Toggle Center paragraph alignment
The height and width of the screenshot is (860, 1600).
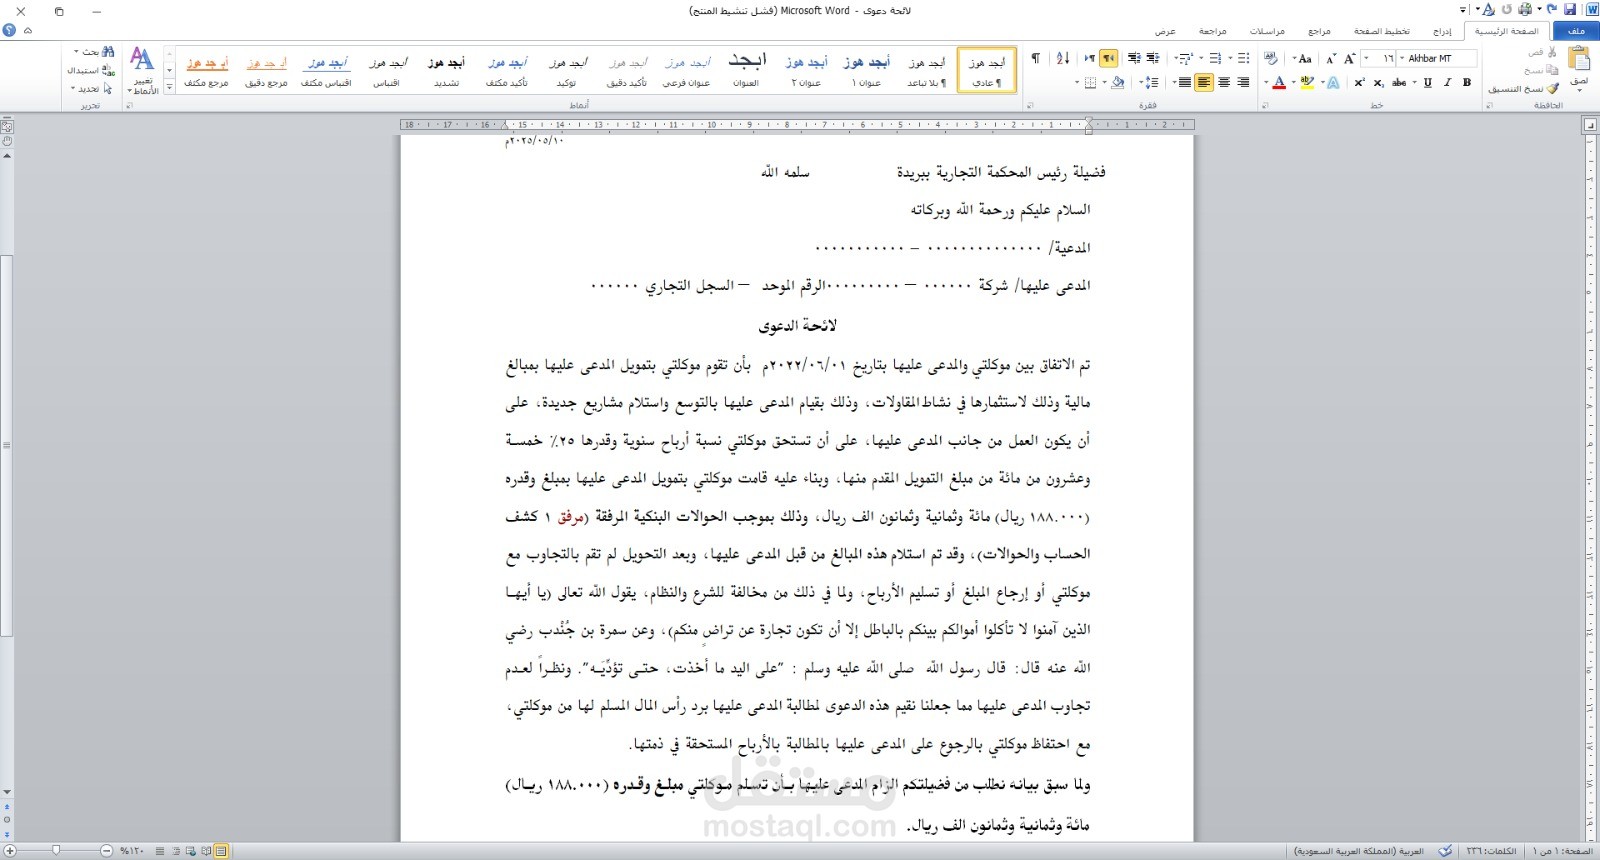coord(1224,82)
